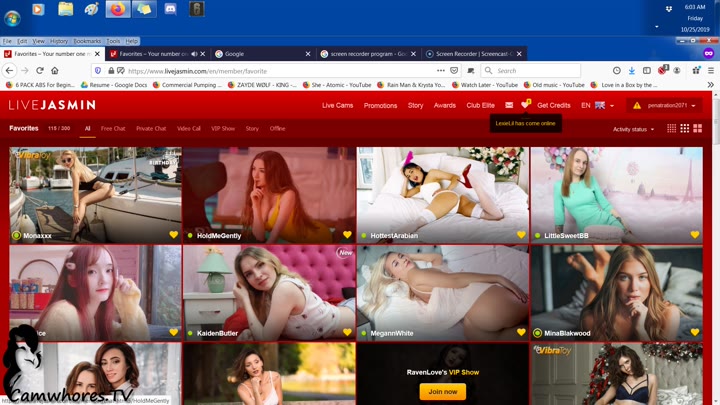The height and width of the screenshot is (405, 720).
Task: Open Watch Later - YouTube bookmark
Action: (x=485, y=85)
